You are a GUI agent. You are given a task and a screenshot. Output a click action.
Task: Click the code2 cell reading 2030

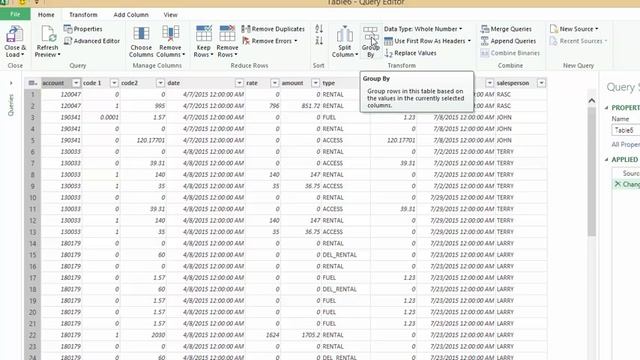coord(143,335)
